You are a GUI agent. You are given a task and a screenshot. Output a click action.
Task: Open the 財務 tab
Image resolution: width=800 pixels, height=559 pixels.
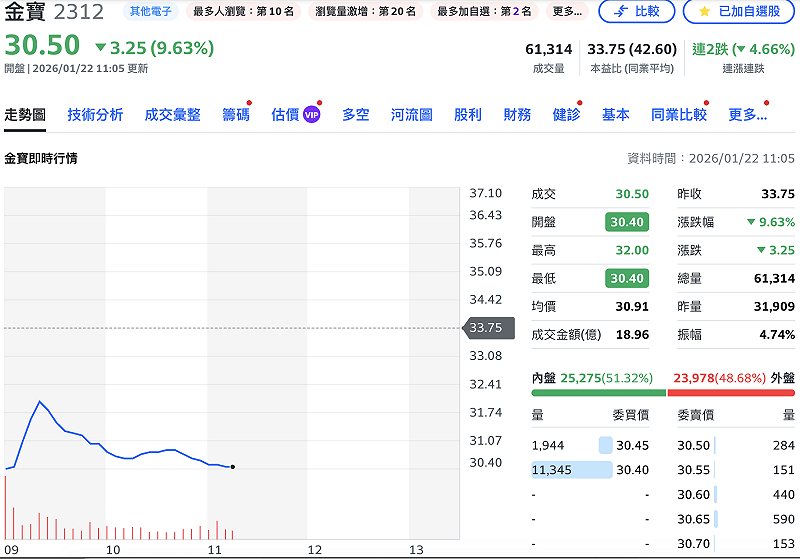click(517, 115)
